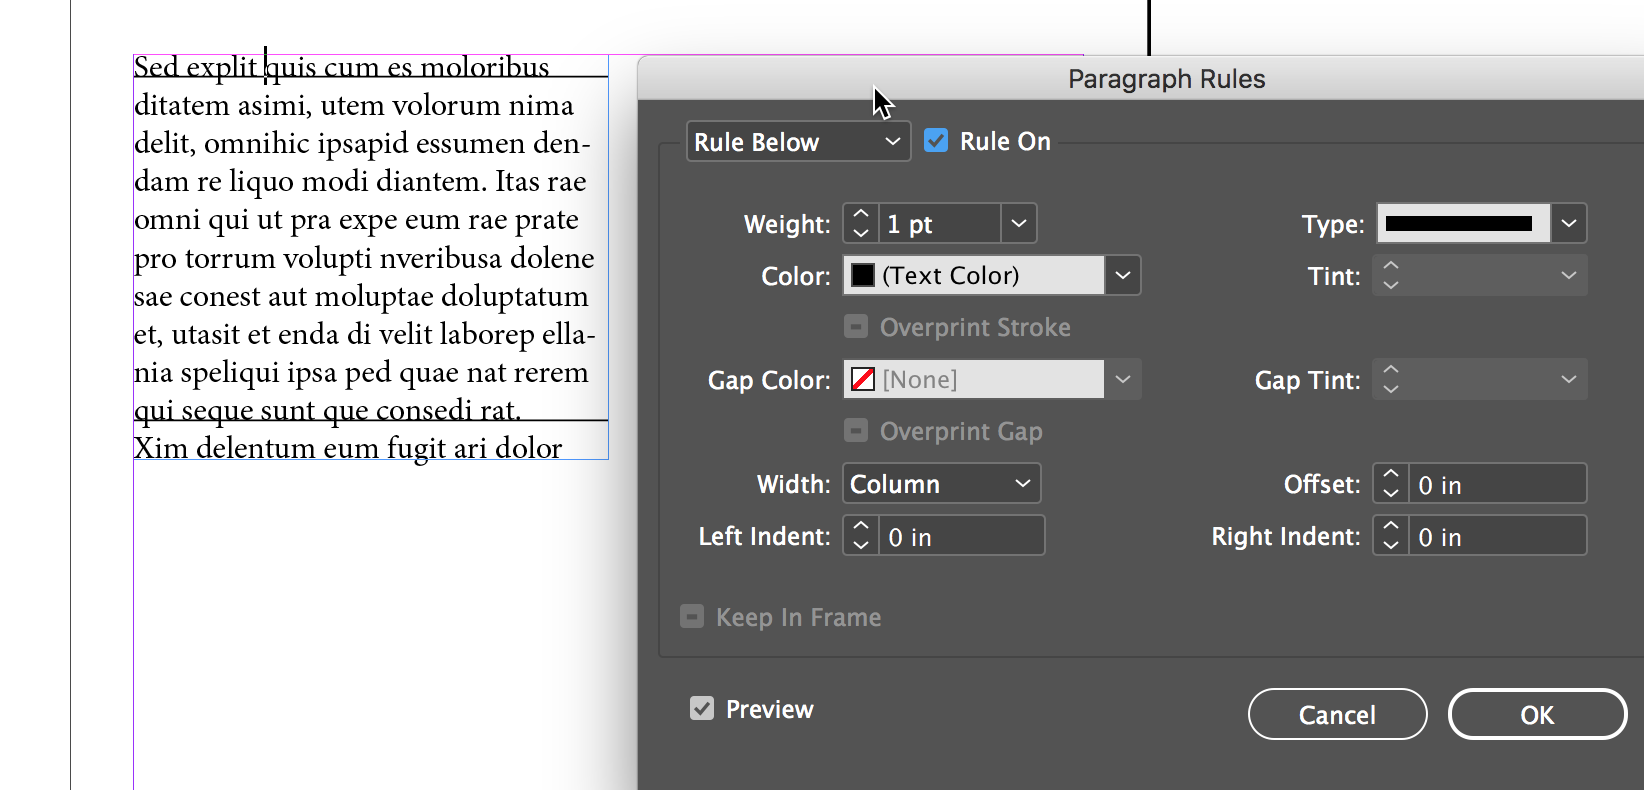Open the Type stroke style dropdown
1644x790 pixels.
tap(1568, 224)
